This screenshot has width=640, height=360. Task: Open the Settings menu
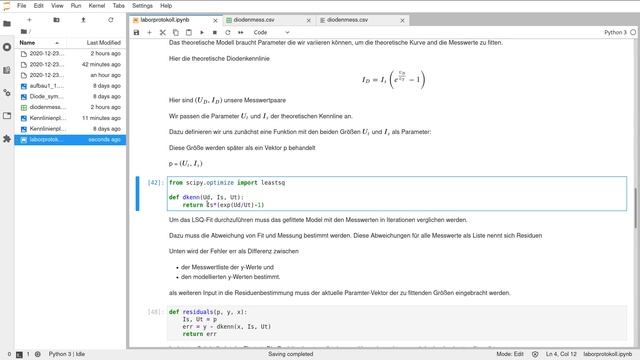(x=142, y=6)
